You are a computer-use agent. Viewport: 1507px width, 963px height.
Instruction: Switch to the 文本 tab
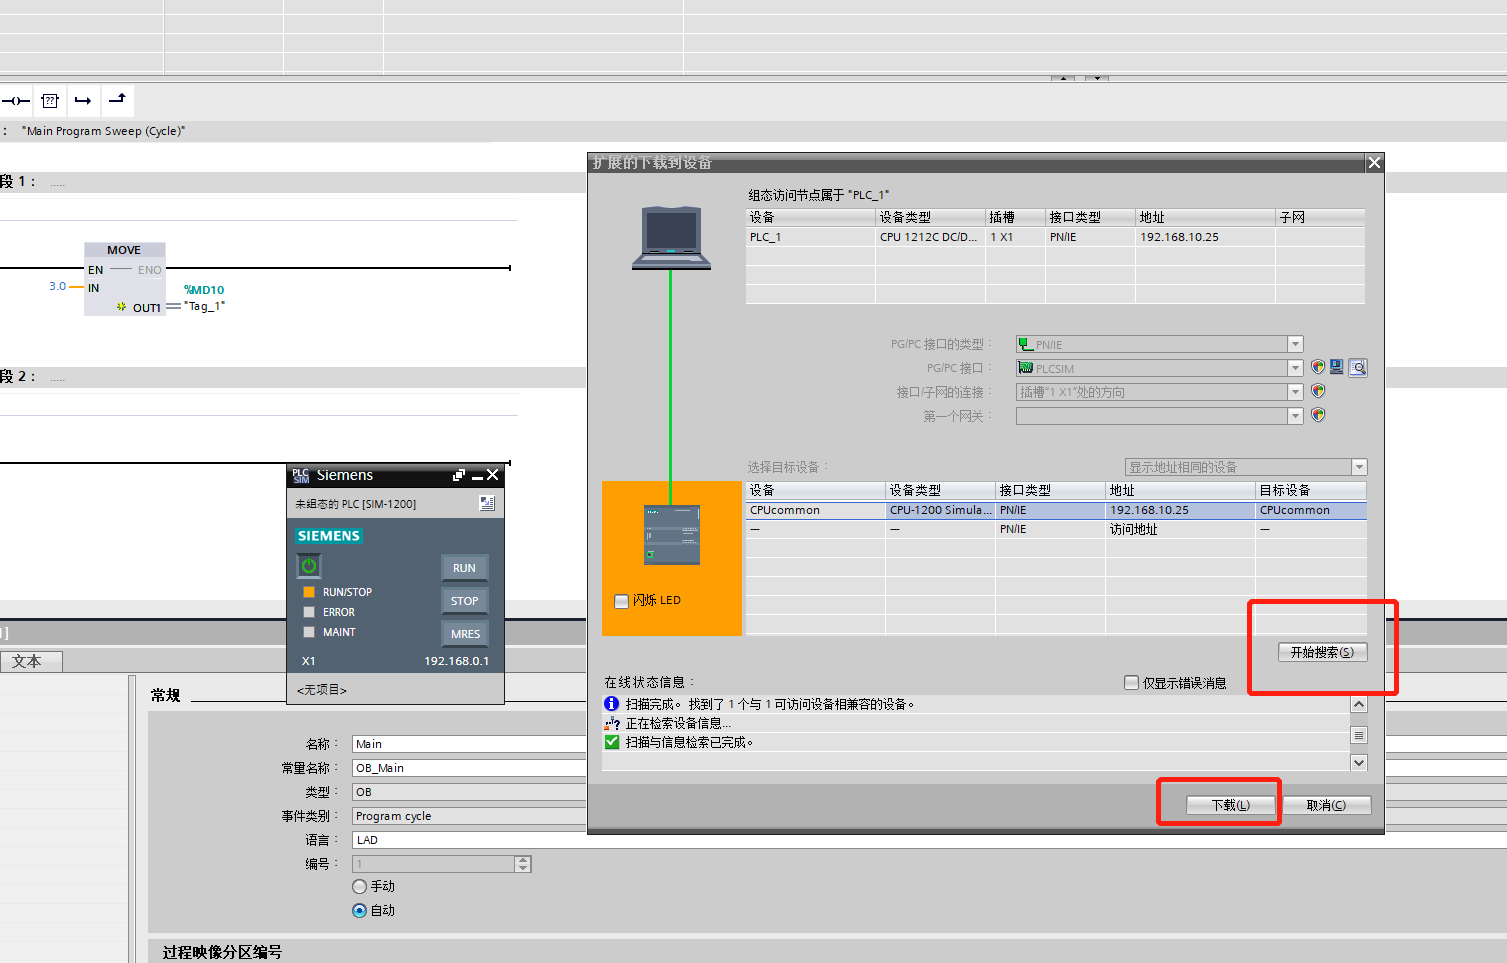tap(31, 661)
